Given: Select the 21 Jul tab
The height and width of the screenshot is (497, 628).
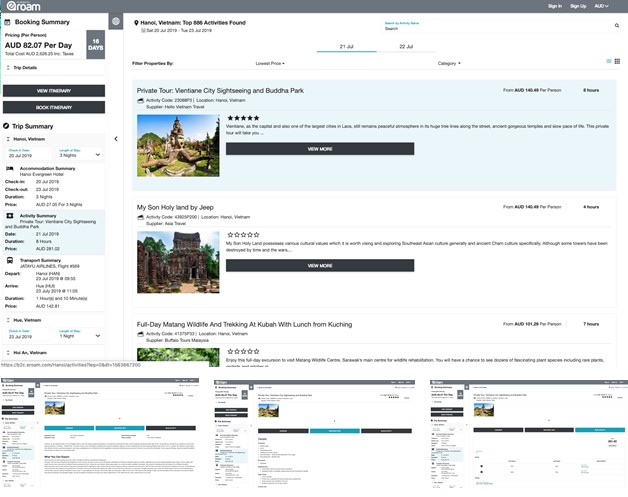Looking at the screenshot, I should [346, 47].
